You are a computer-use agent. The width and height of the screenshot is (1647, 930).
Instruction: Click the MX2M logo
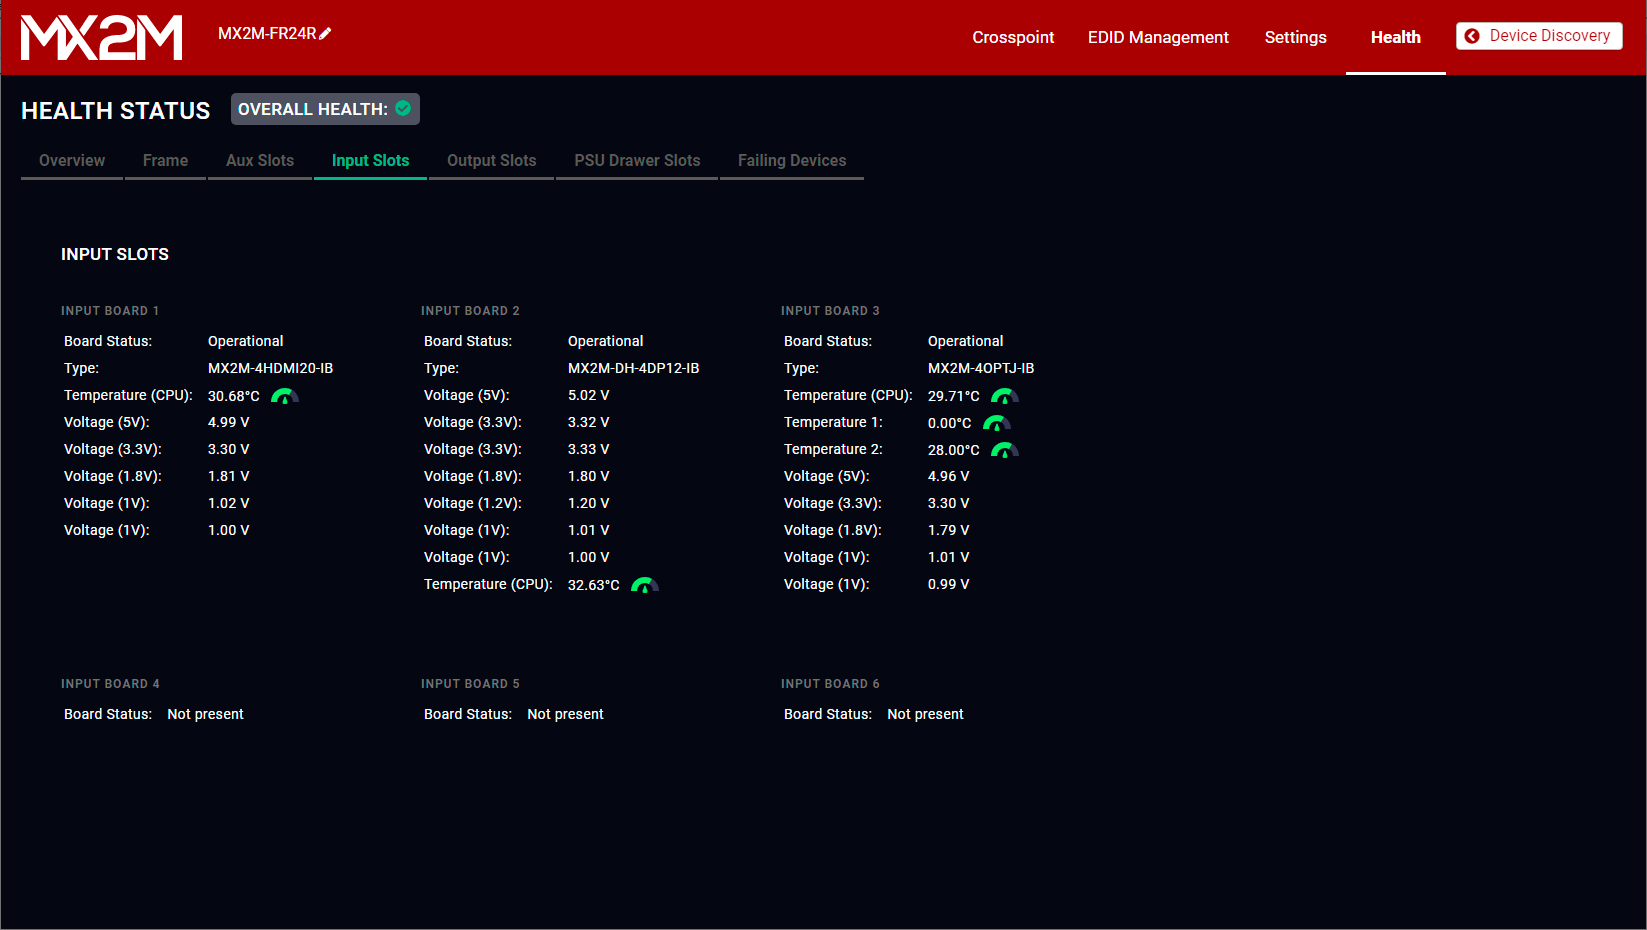(102, 37)
